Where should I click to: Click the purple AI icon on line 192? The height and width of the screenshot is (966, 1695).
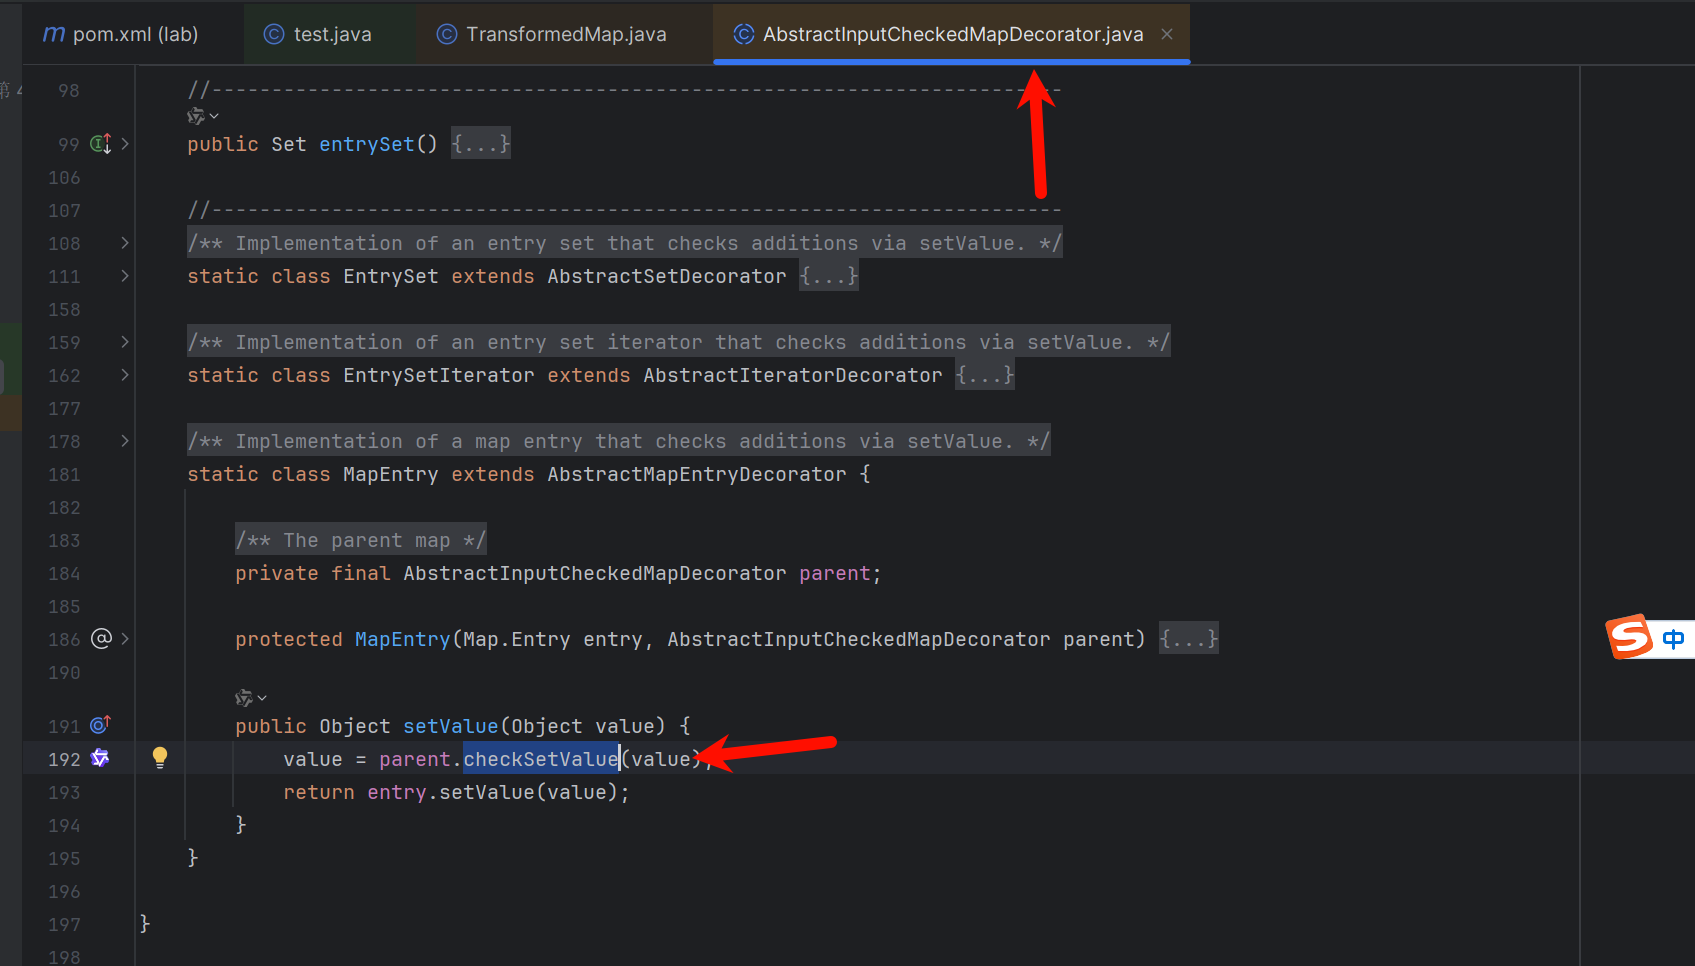tap(100, 758)
